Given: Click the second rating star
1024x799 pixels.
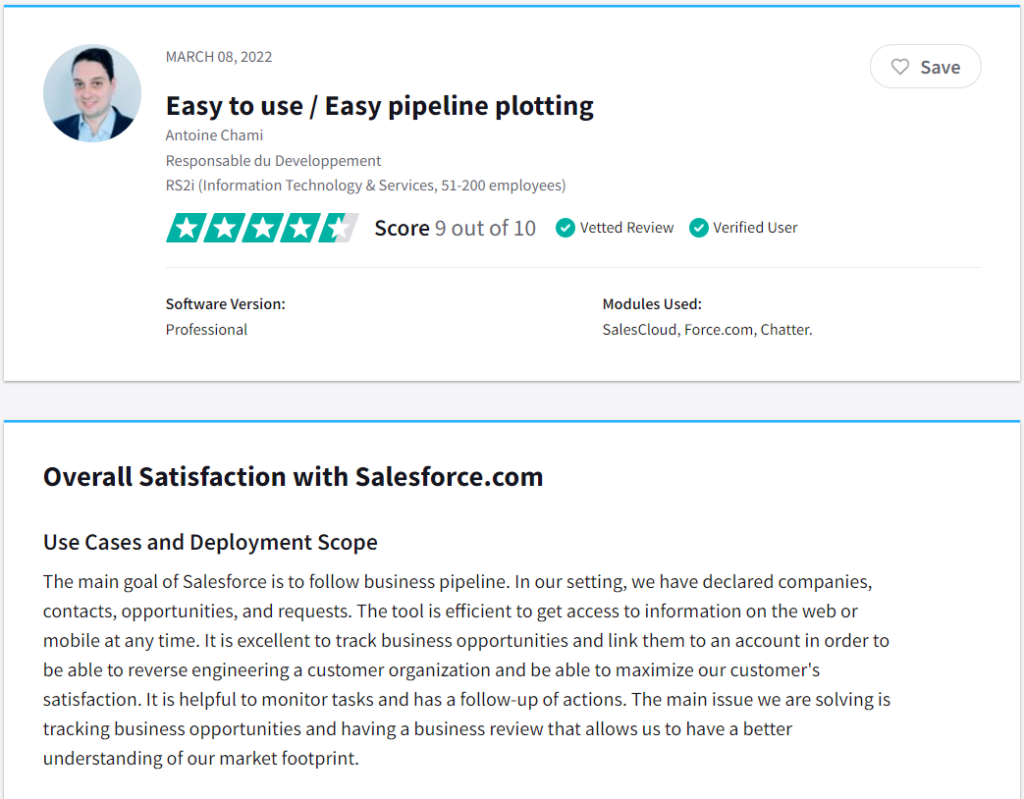Looking at the screenshot, I should 223,228.
